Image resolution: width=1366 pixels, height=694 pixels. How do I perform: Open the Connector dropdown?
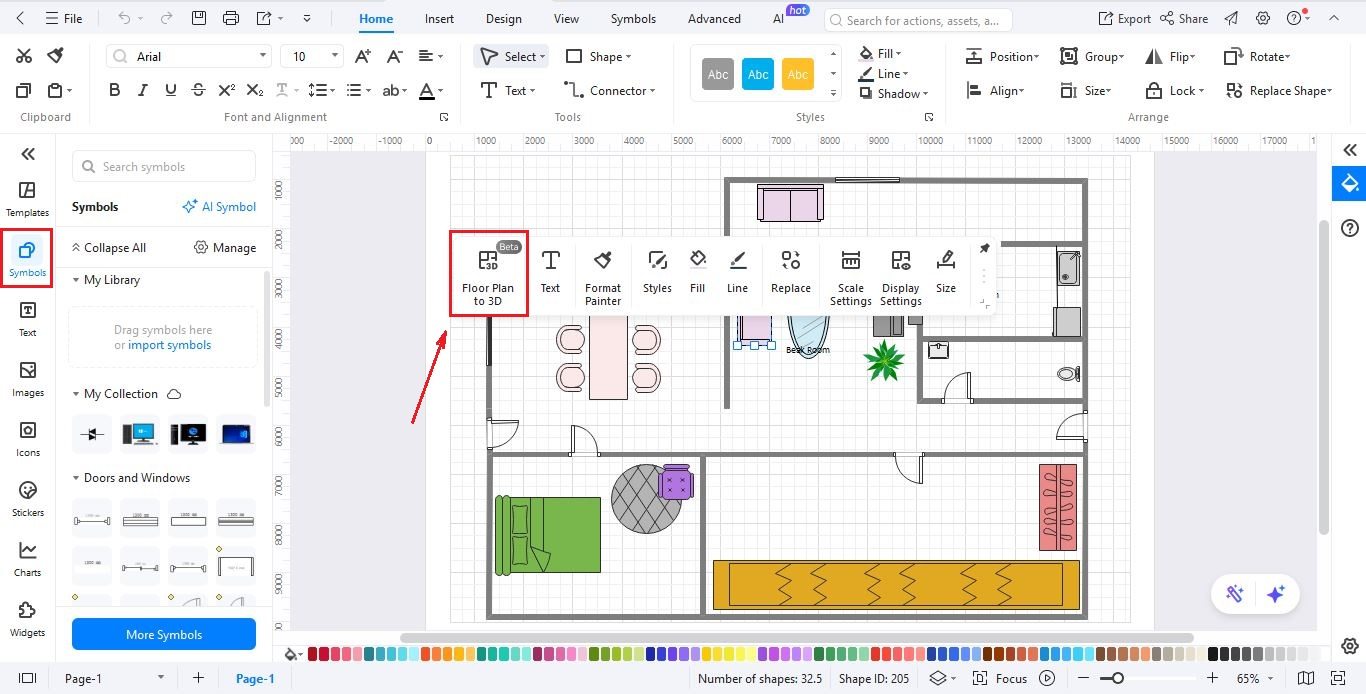[x=610, y=90]
